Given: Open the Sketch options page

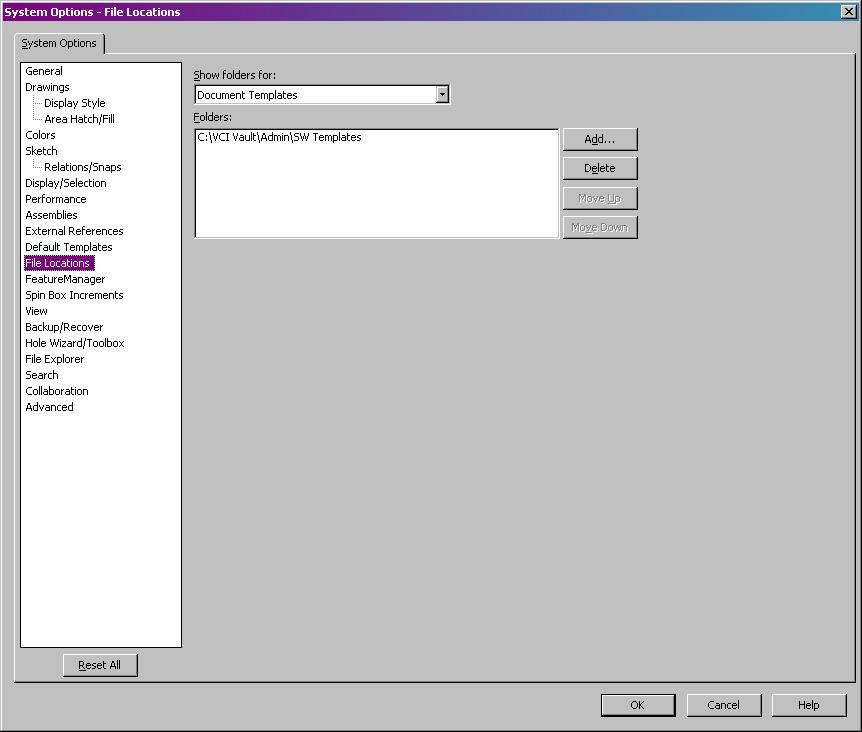Looking at the screenshot, I should [41, 151].
